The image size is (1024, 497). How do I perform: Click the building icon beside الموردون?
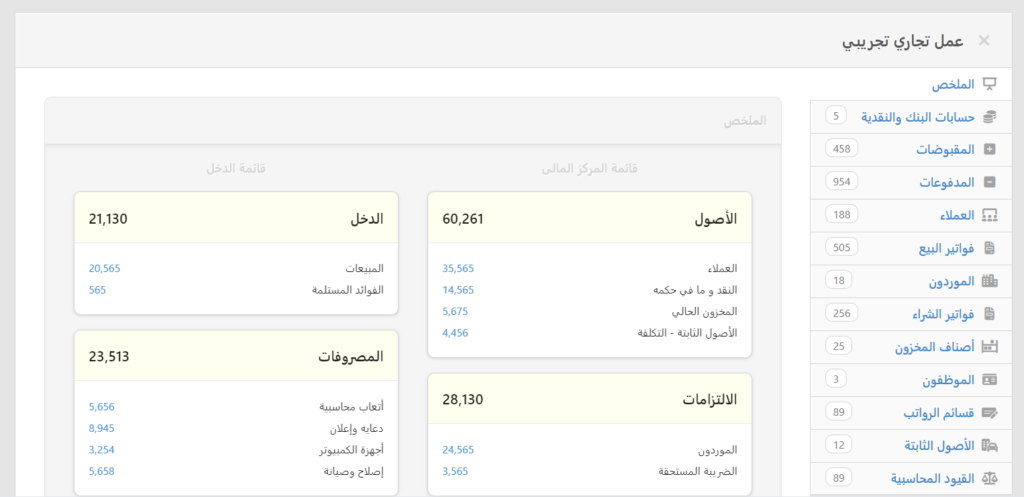tap(990, 281)
